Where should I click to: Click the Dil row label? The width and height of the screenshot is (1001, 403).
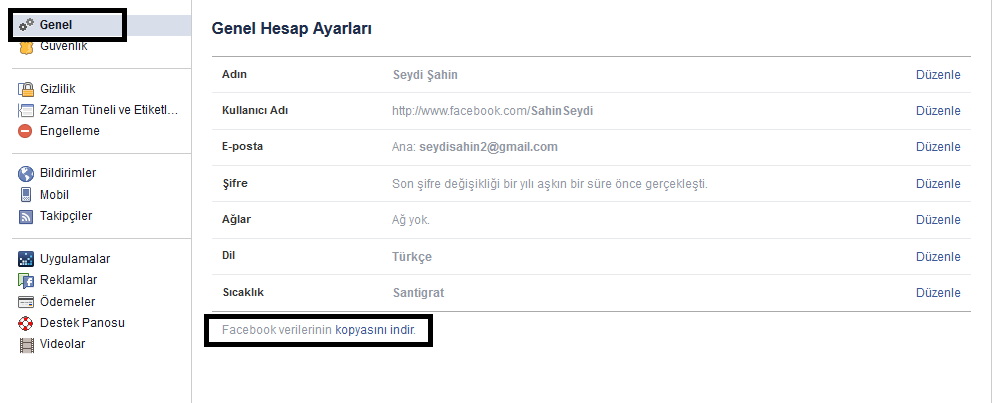[x=228, y=255]
